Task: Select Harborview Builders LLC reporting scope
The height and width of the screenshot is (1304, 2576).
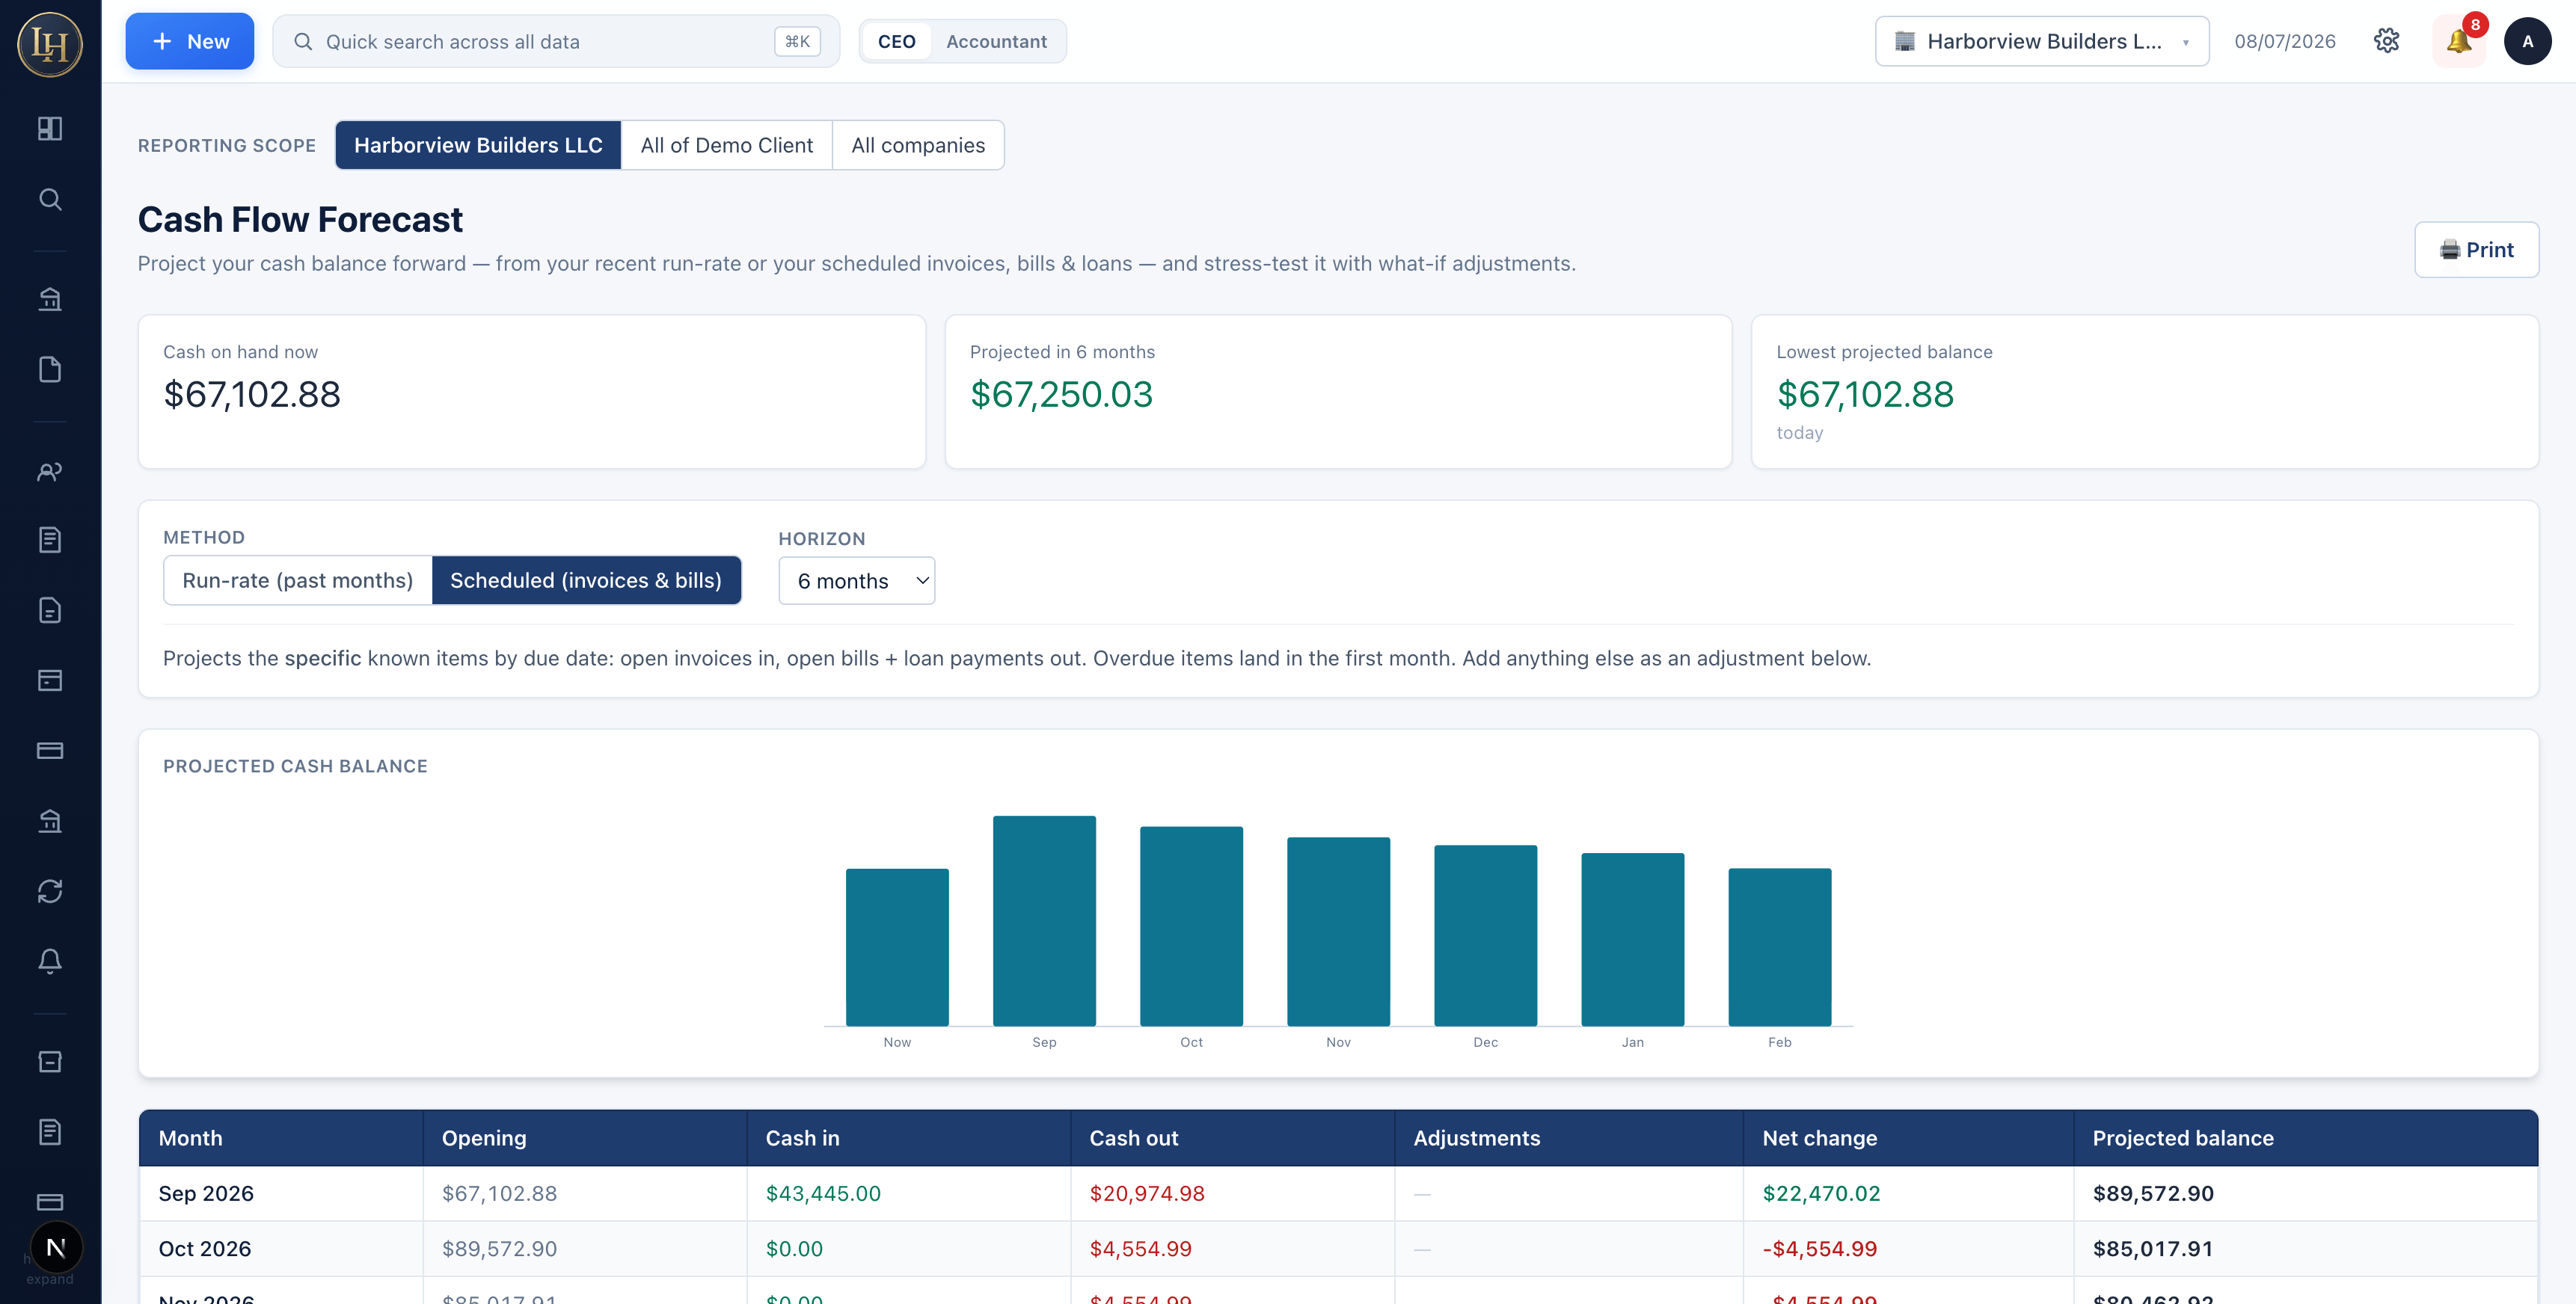Action: [x=478, y=145]
